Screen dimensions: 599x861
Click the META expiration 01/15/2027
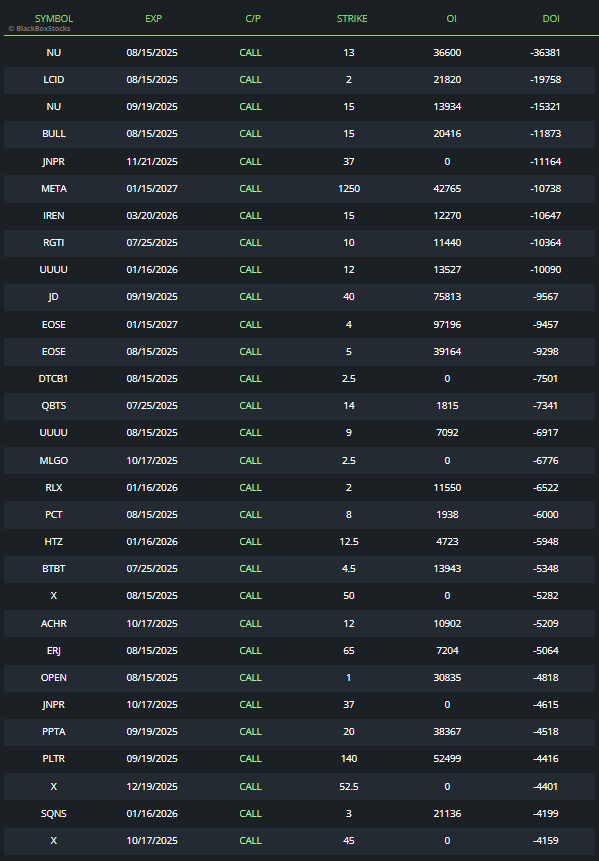point(152,188)
